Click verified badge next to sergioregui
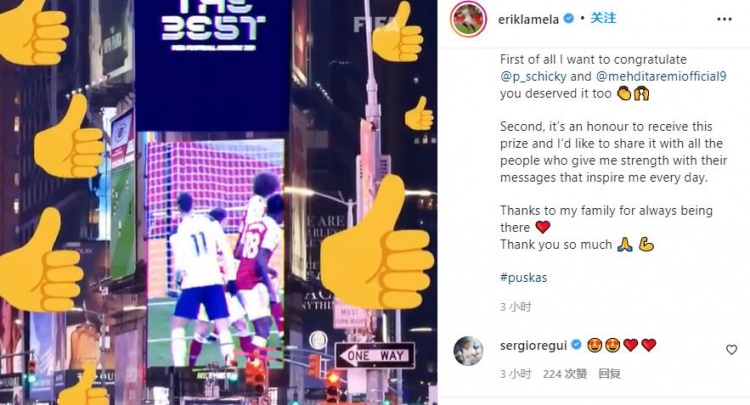 pos(576,344)
